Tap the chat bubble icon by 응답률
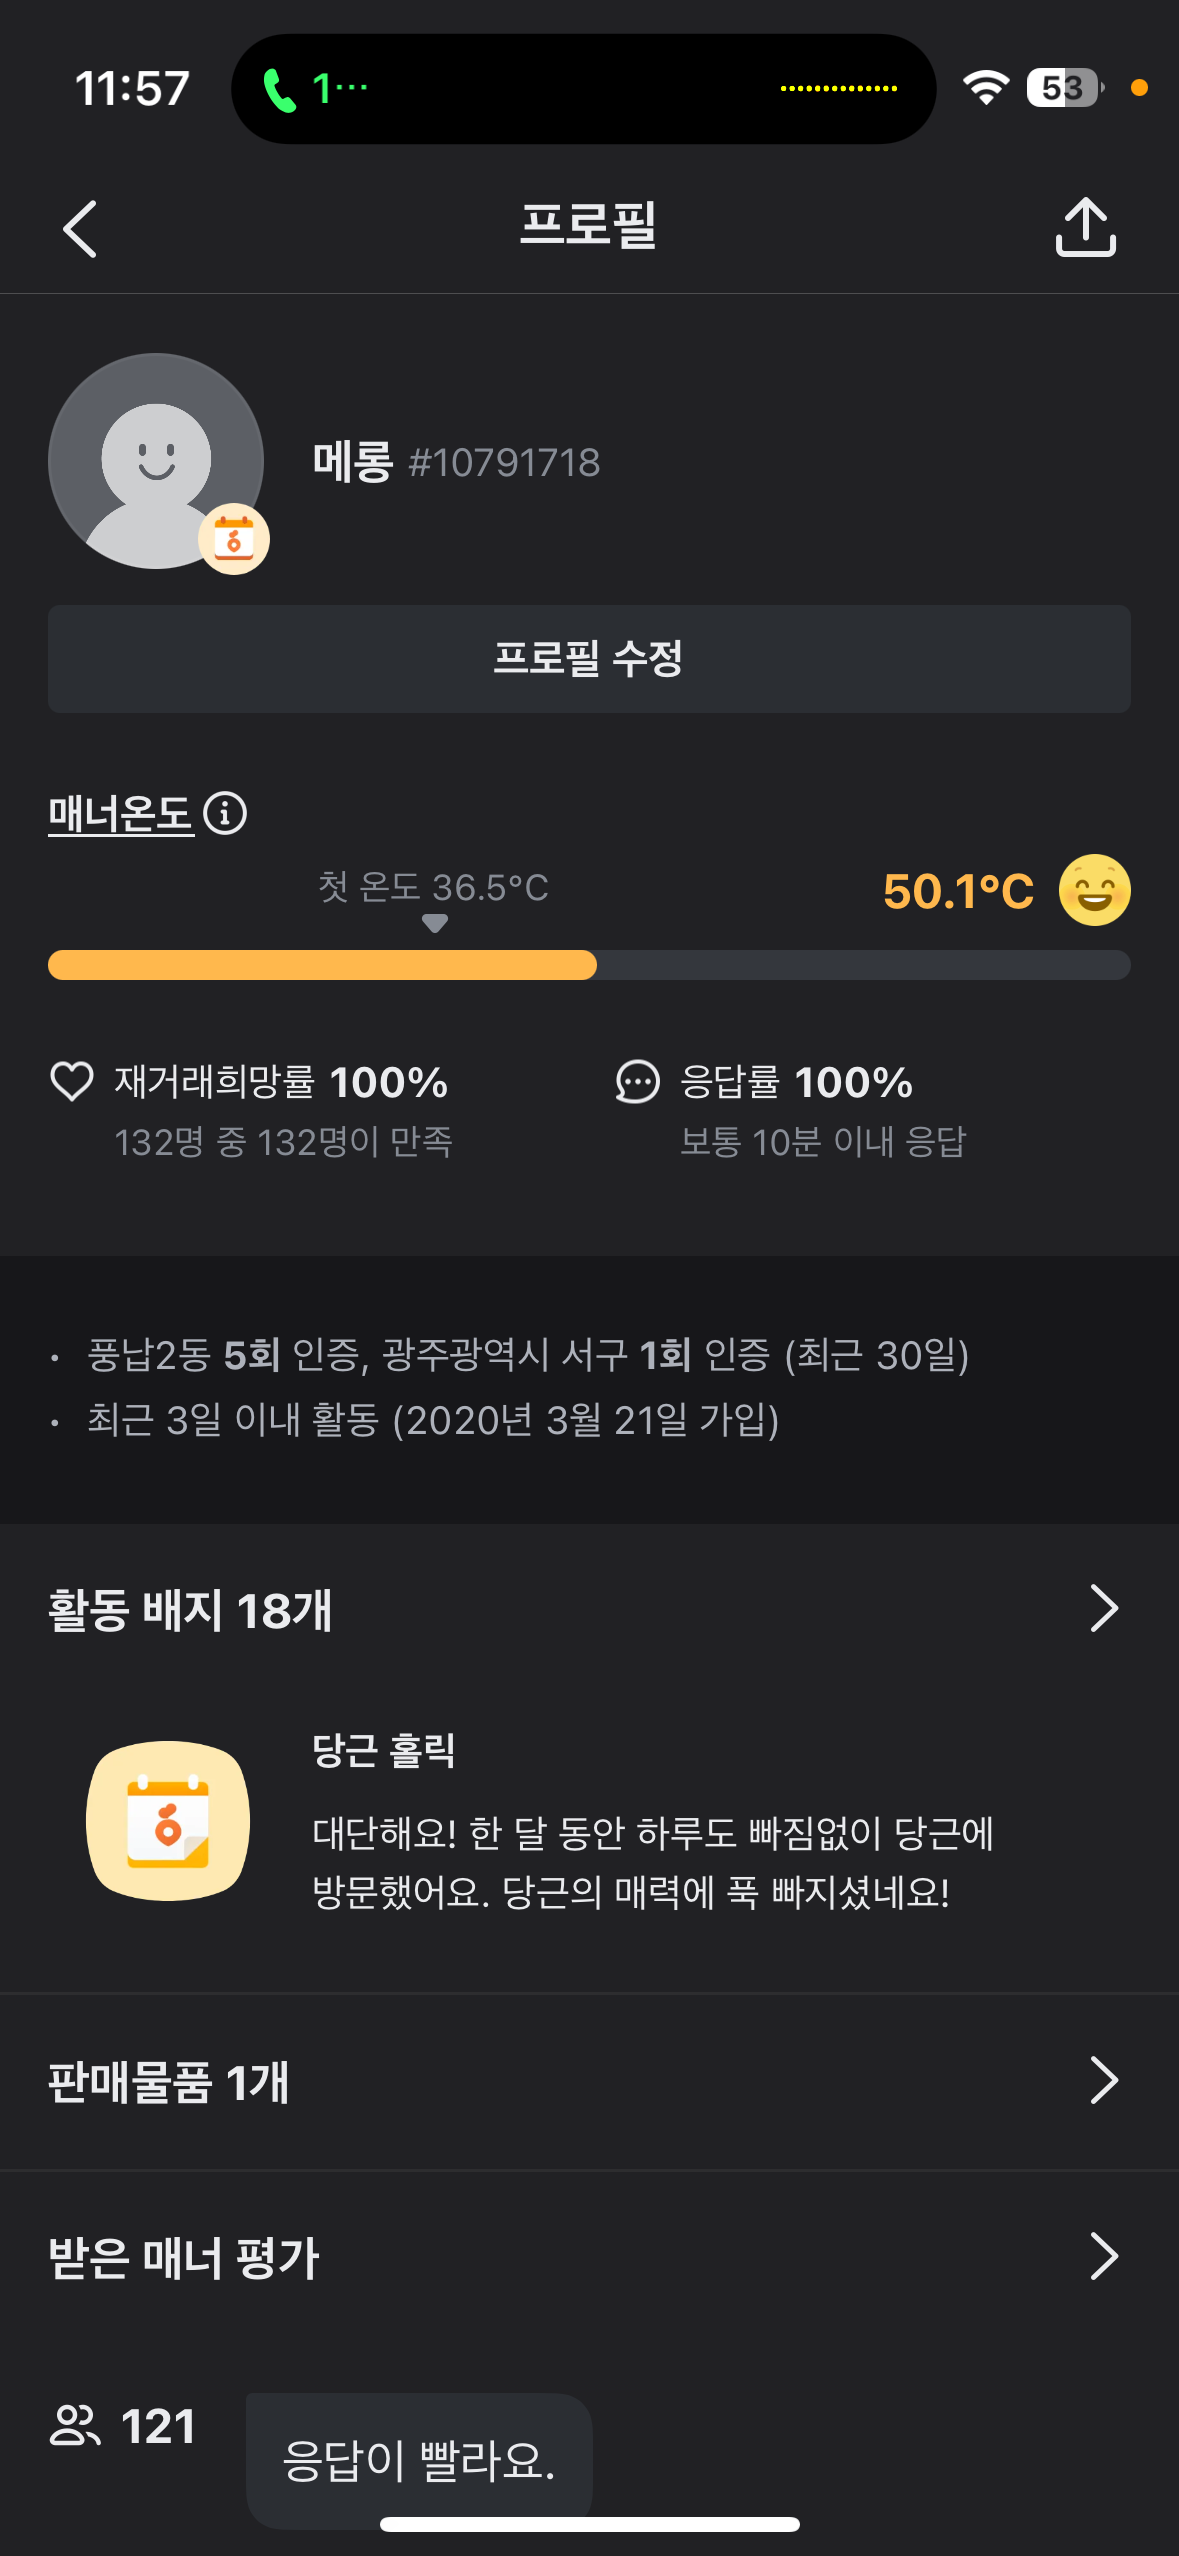Image resolution: width=1179 pixels, height=2556 pixels. 637,1082
